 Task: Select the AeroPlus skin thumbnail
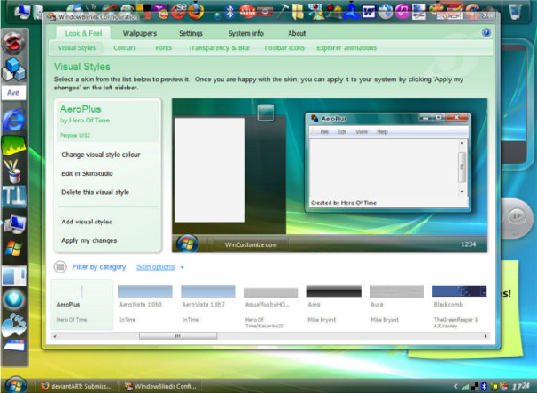82,304
